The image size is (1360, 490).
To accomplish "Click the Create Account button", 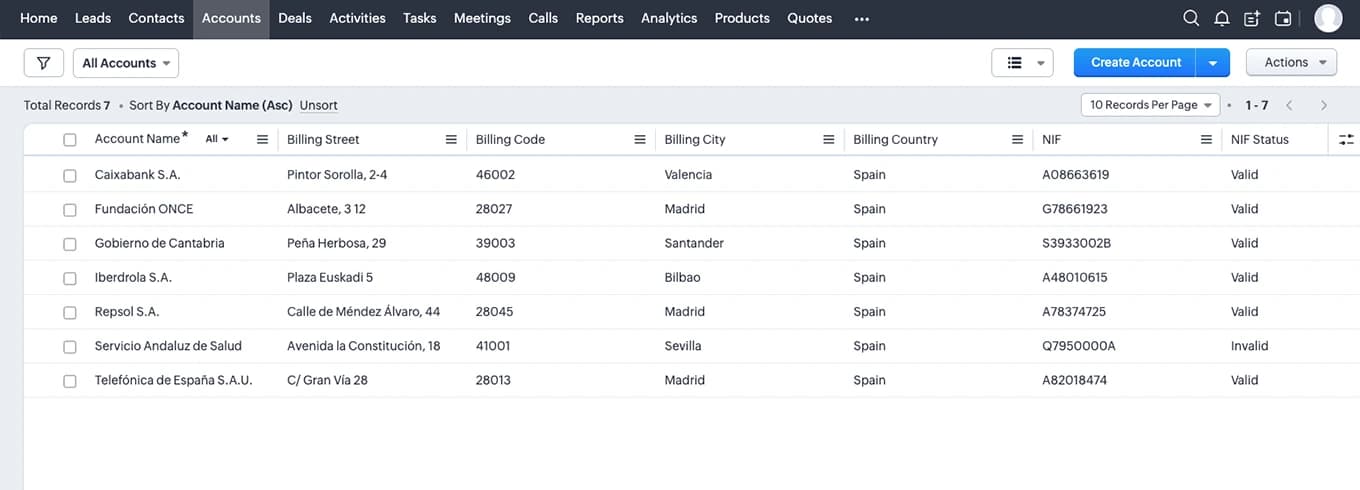I will point(1136,63).
